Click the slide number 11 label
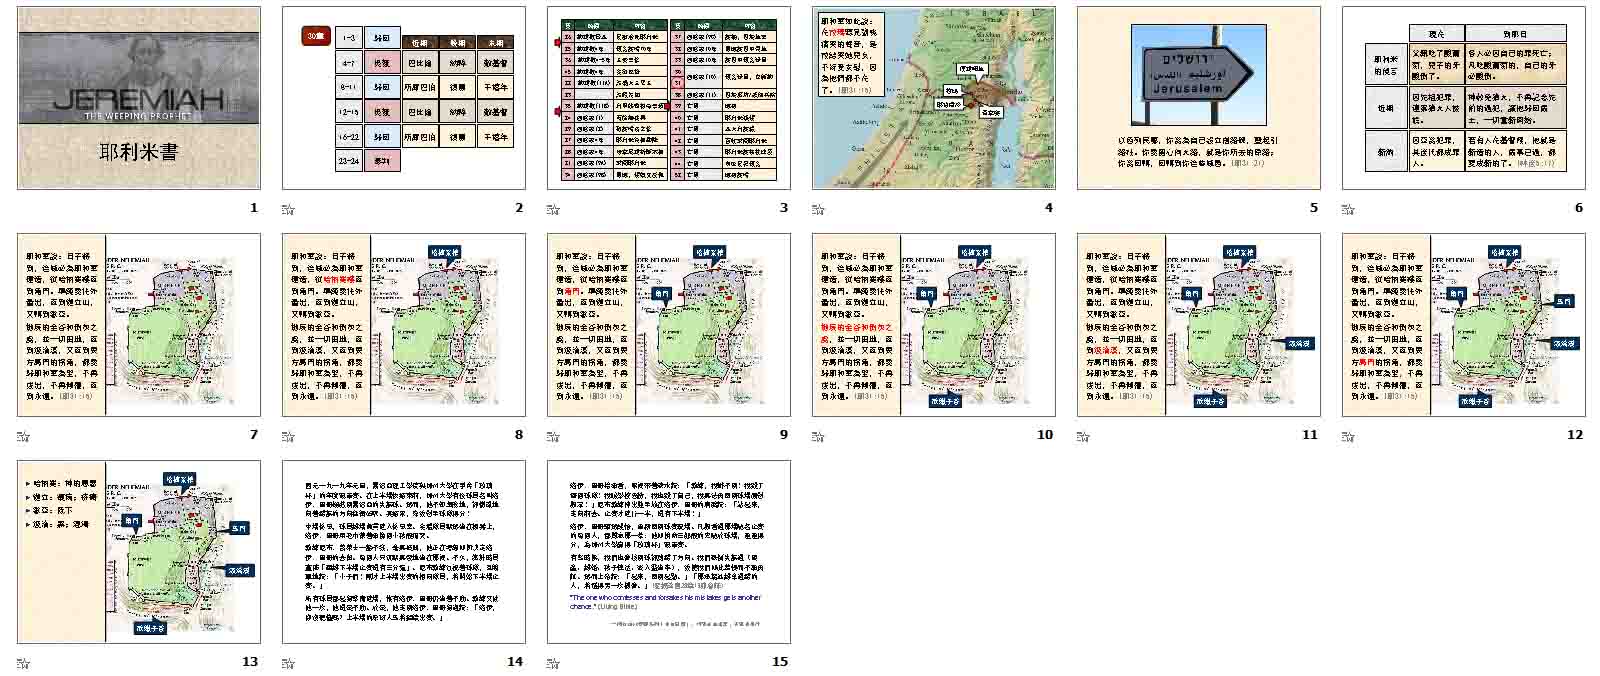Image resolution: width=1600 pixels, height=676 pixels. [1309, 435]
